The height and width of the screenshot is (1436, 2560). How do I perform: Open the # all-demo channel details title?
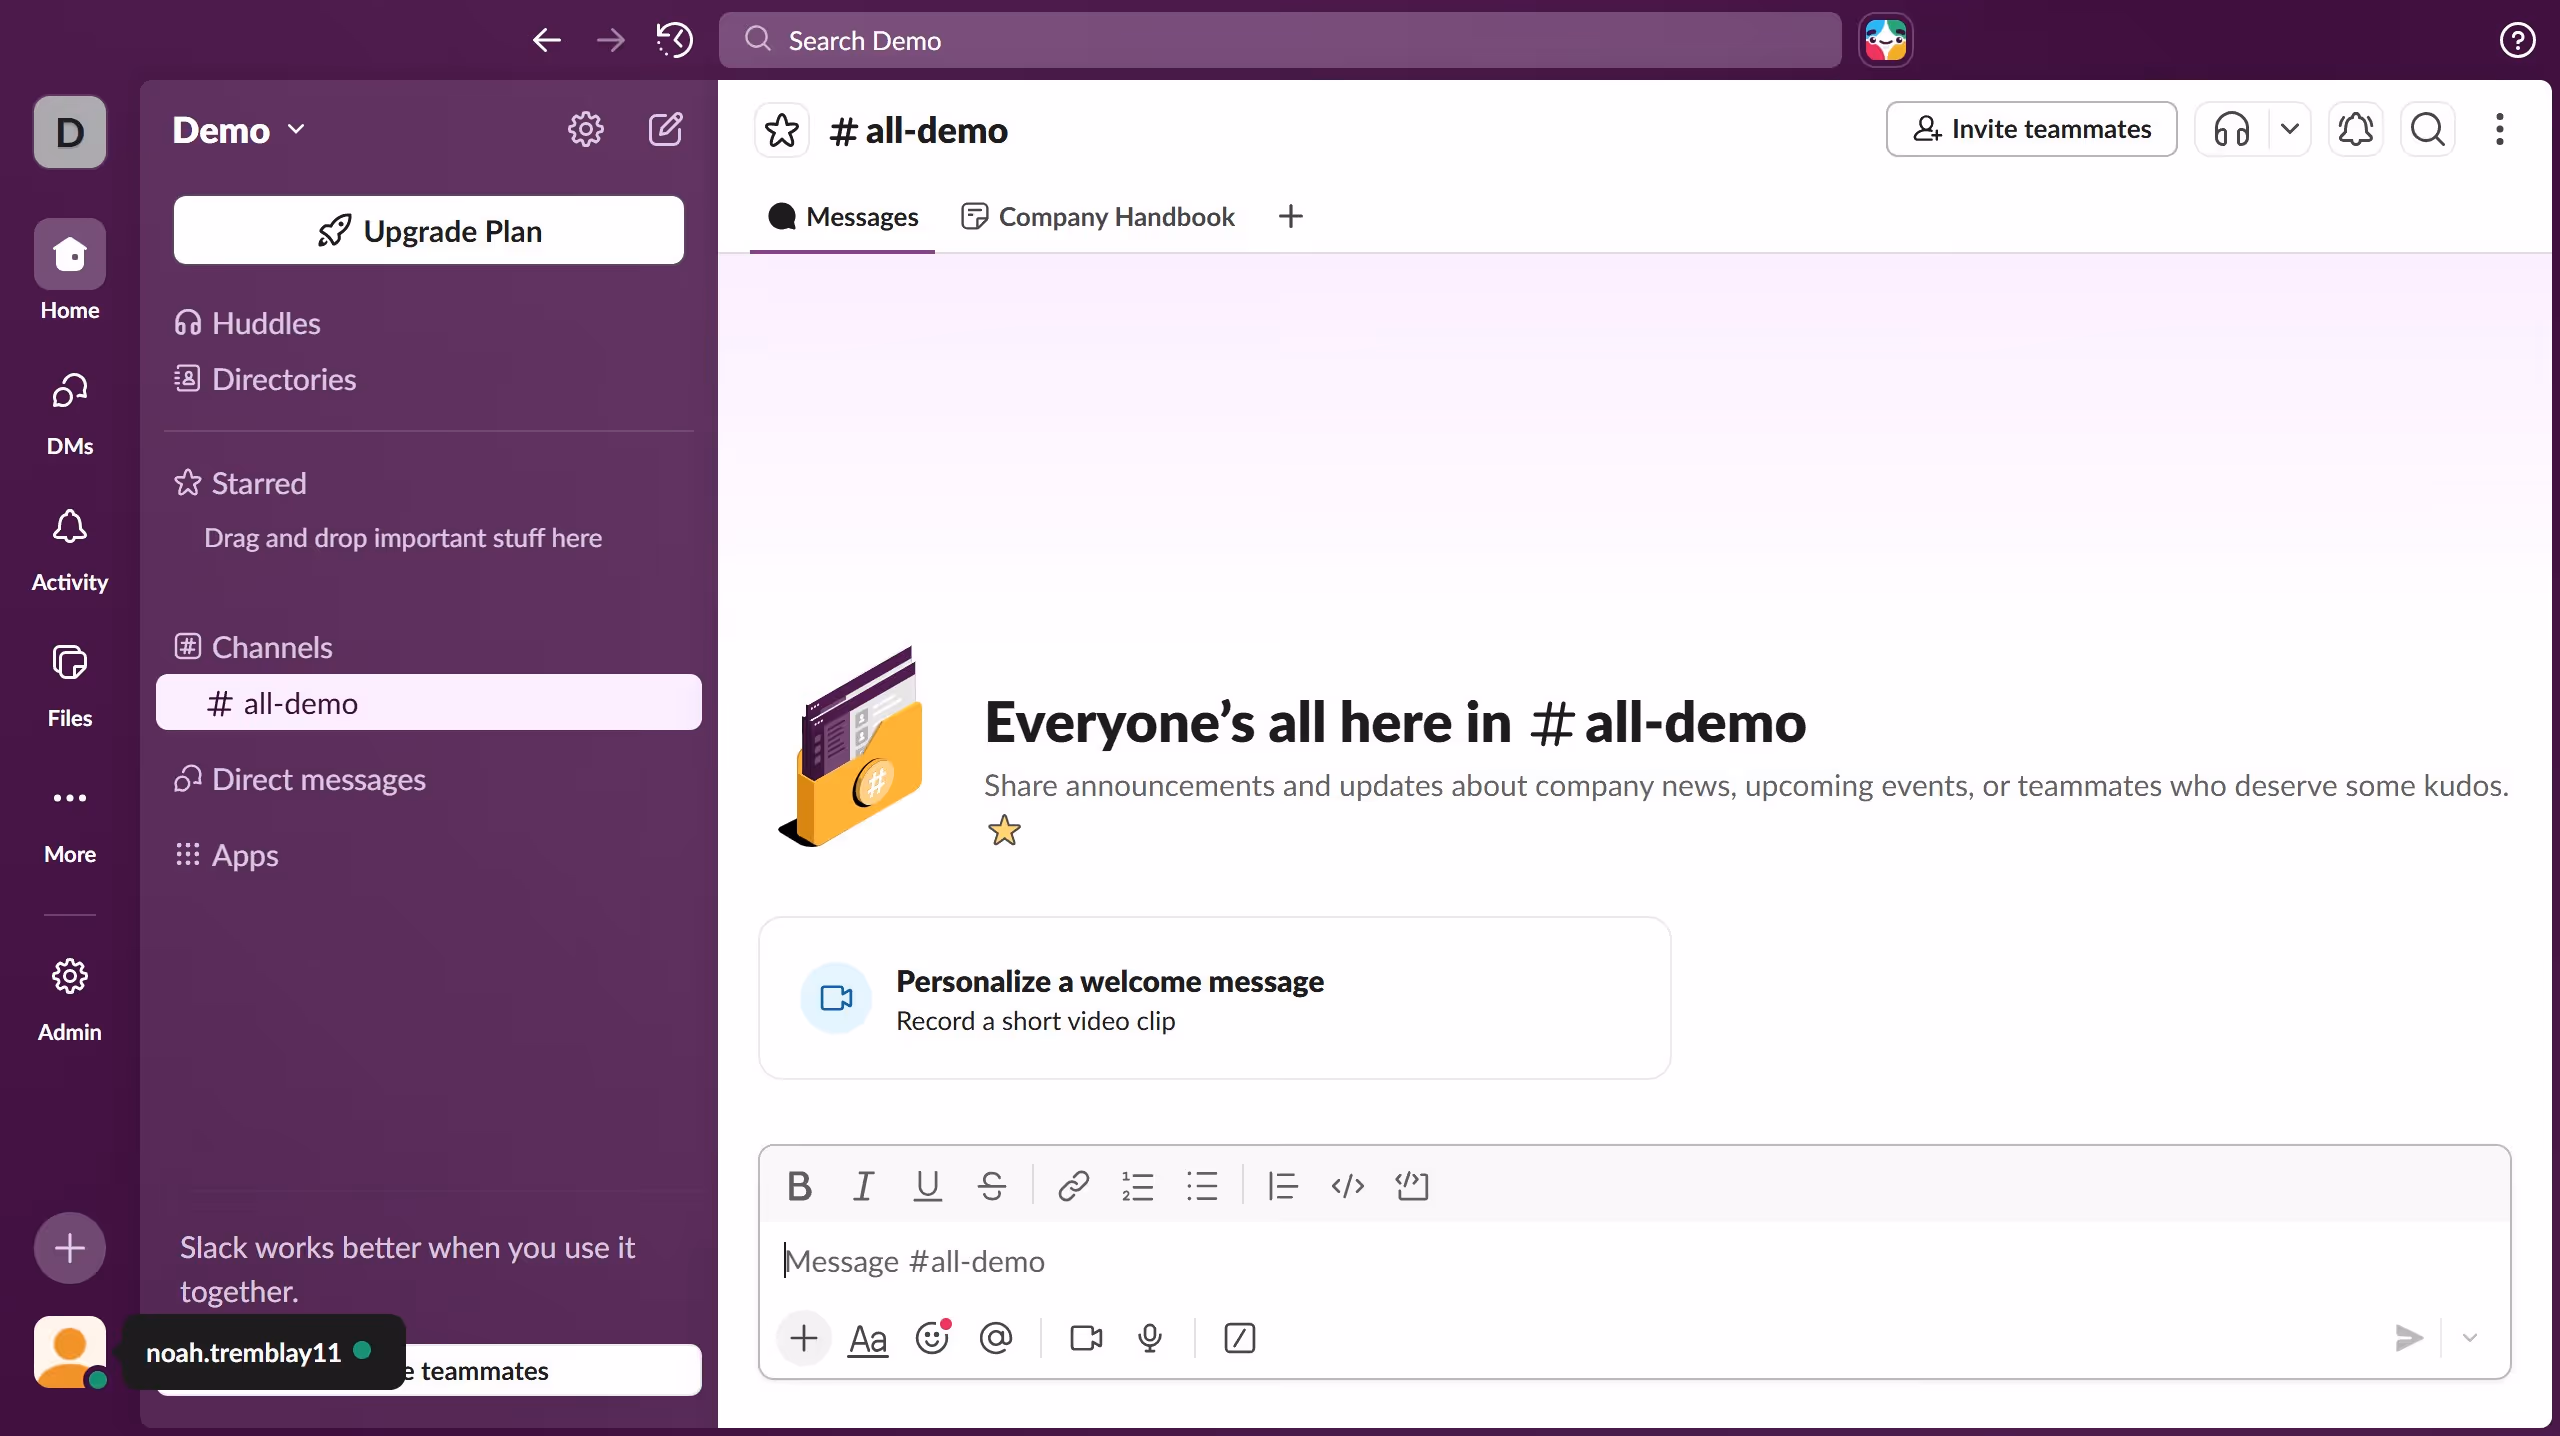(919, 130)
